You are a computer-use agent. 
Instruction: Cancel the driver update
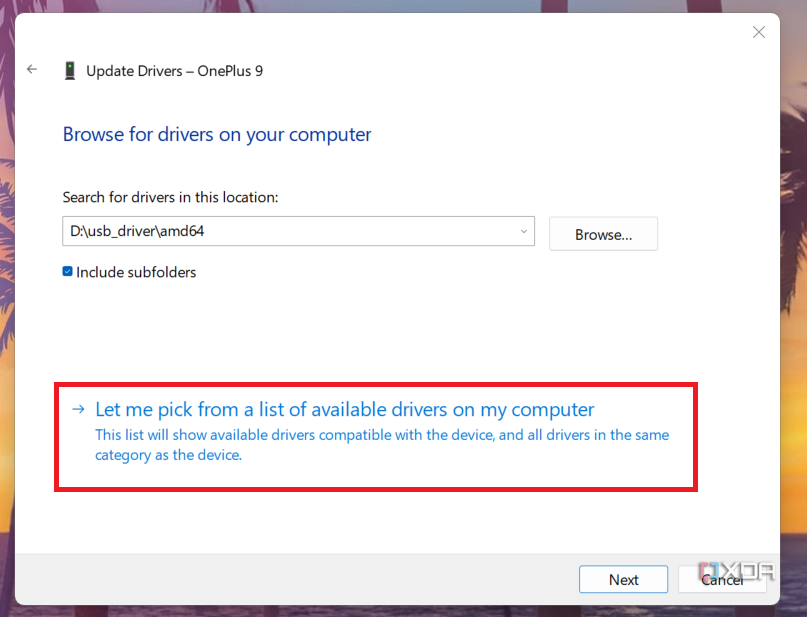(x=722, y=579)
